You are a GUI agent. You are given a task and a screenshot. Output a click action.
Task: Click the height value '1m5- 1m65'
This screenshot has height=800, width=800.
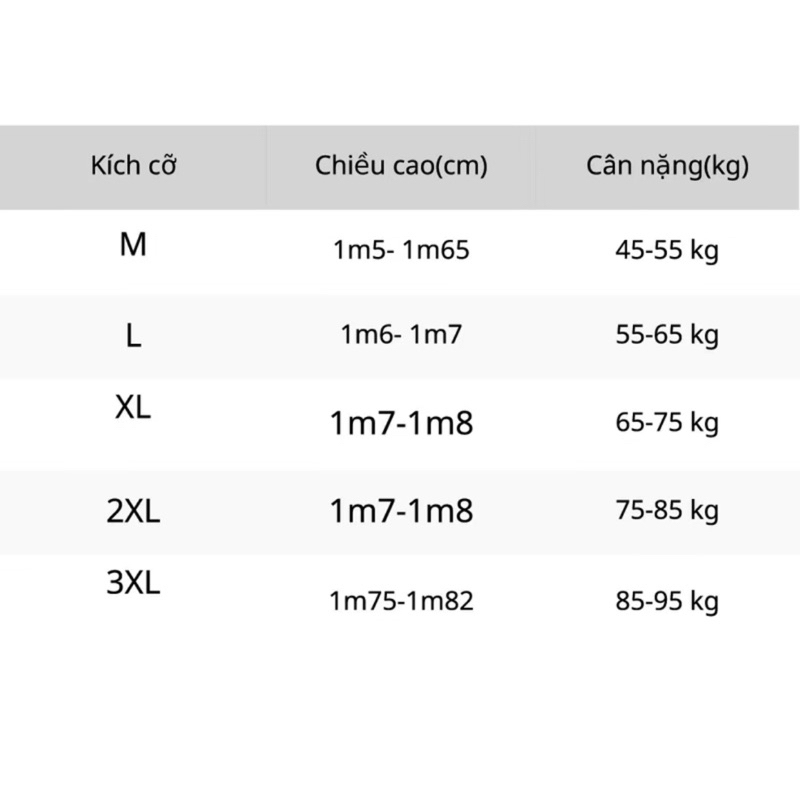401,250
